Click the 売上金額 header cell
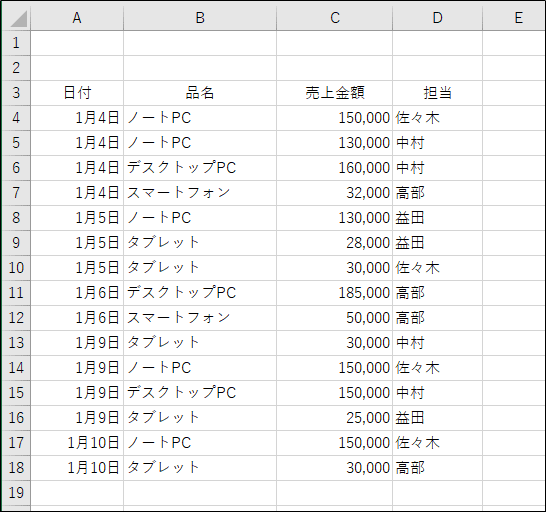This screenshot has height=512, width=546. tap(335, 93)
